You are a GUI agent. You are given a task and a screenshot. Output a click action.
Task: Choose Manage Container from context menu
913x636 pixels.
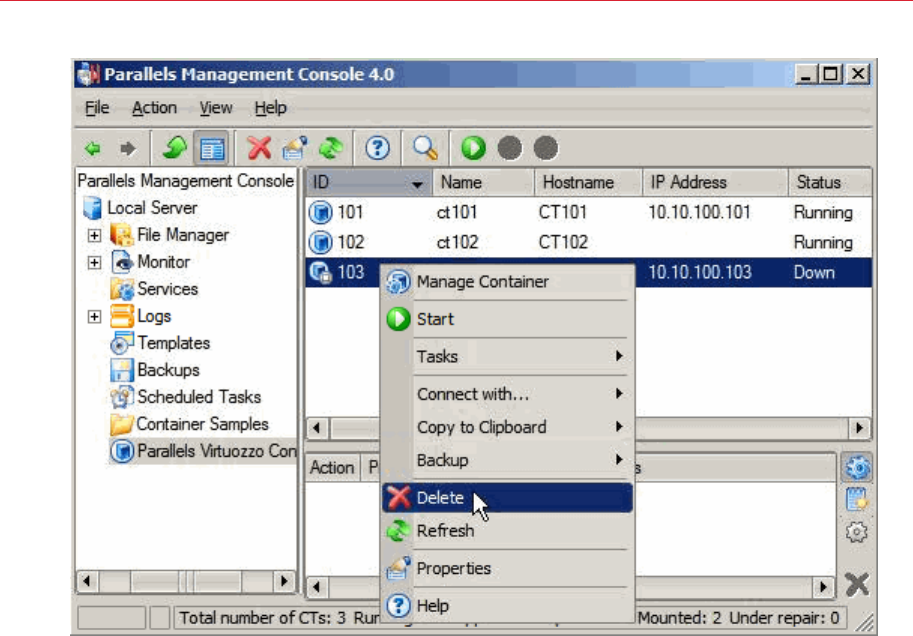[507, 282]
